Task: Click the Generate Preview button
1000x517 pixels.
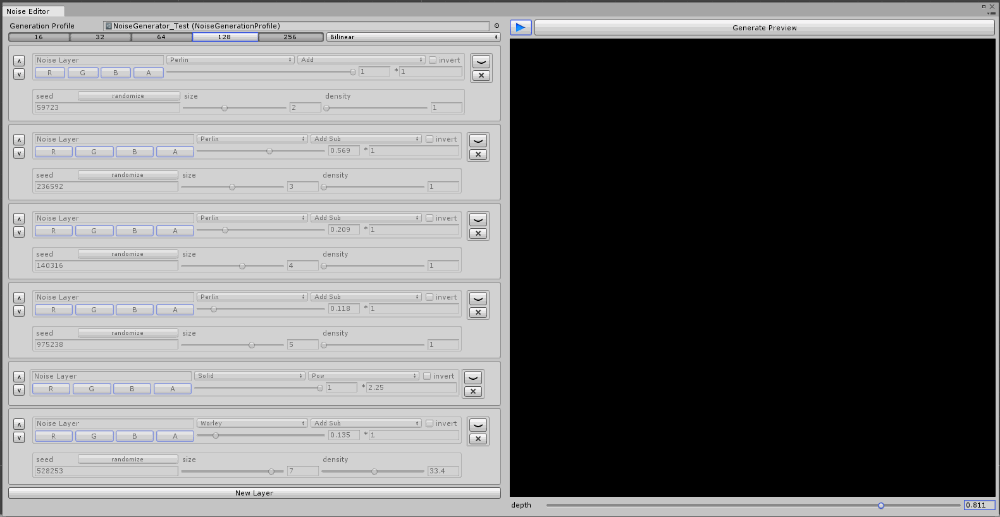Action: click(764, 27)
